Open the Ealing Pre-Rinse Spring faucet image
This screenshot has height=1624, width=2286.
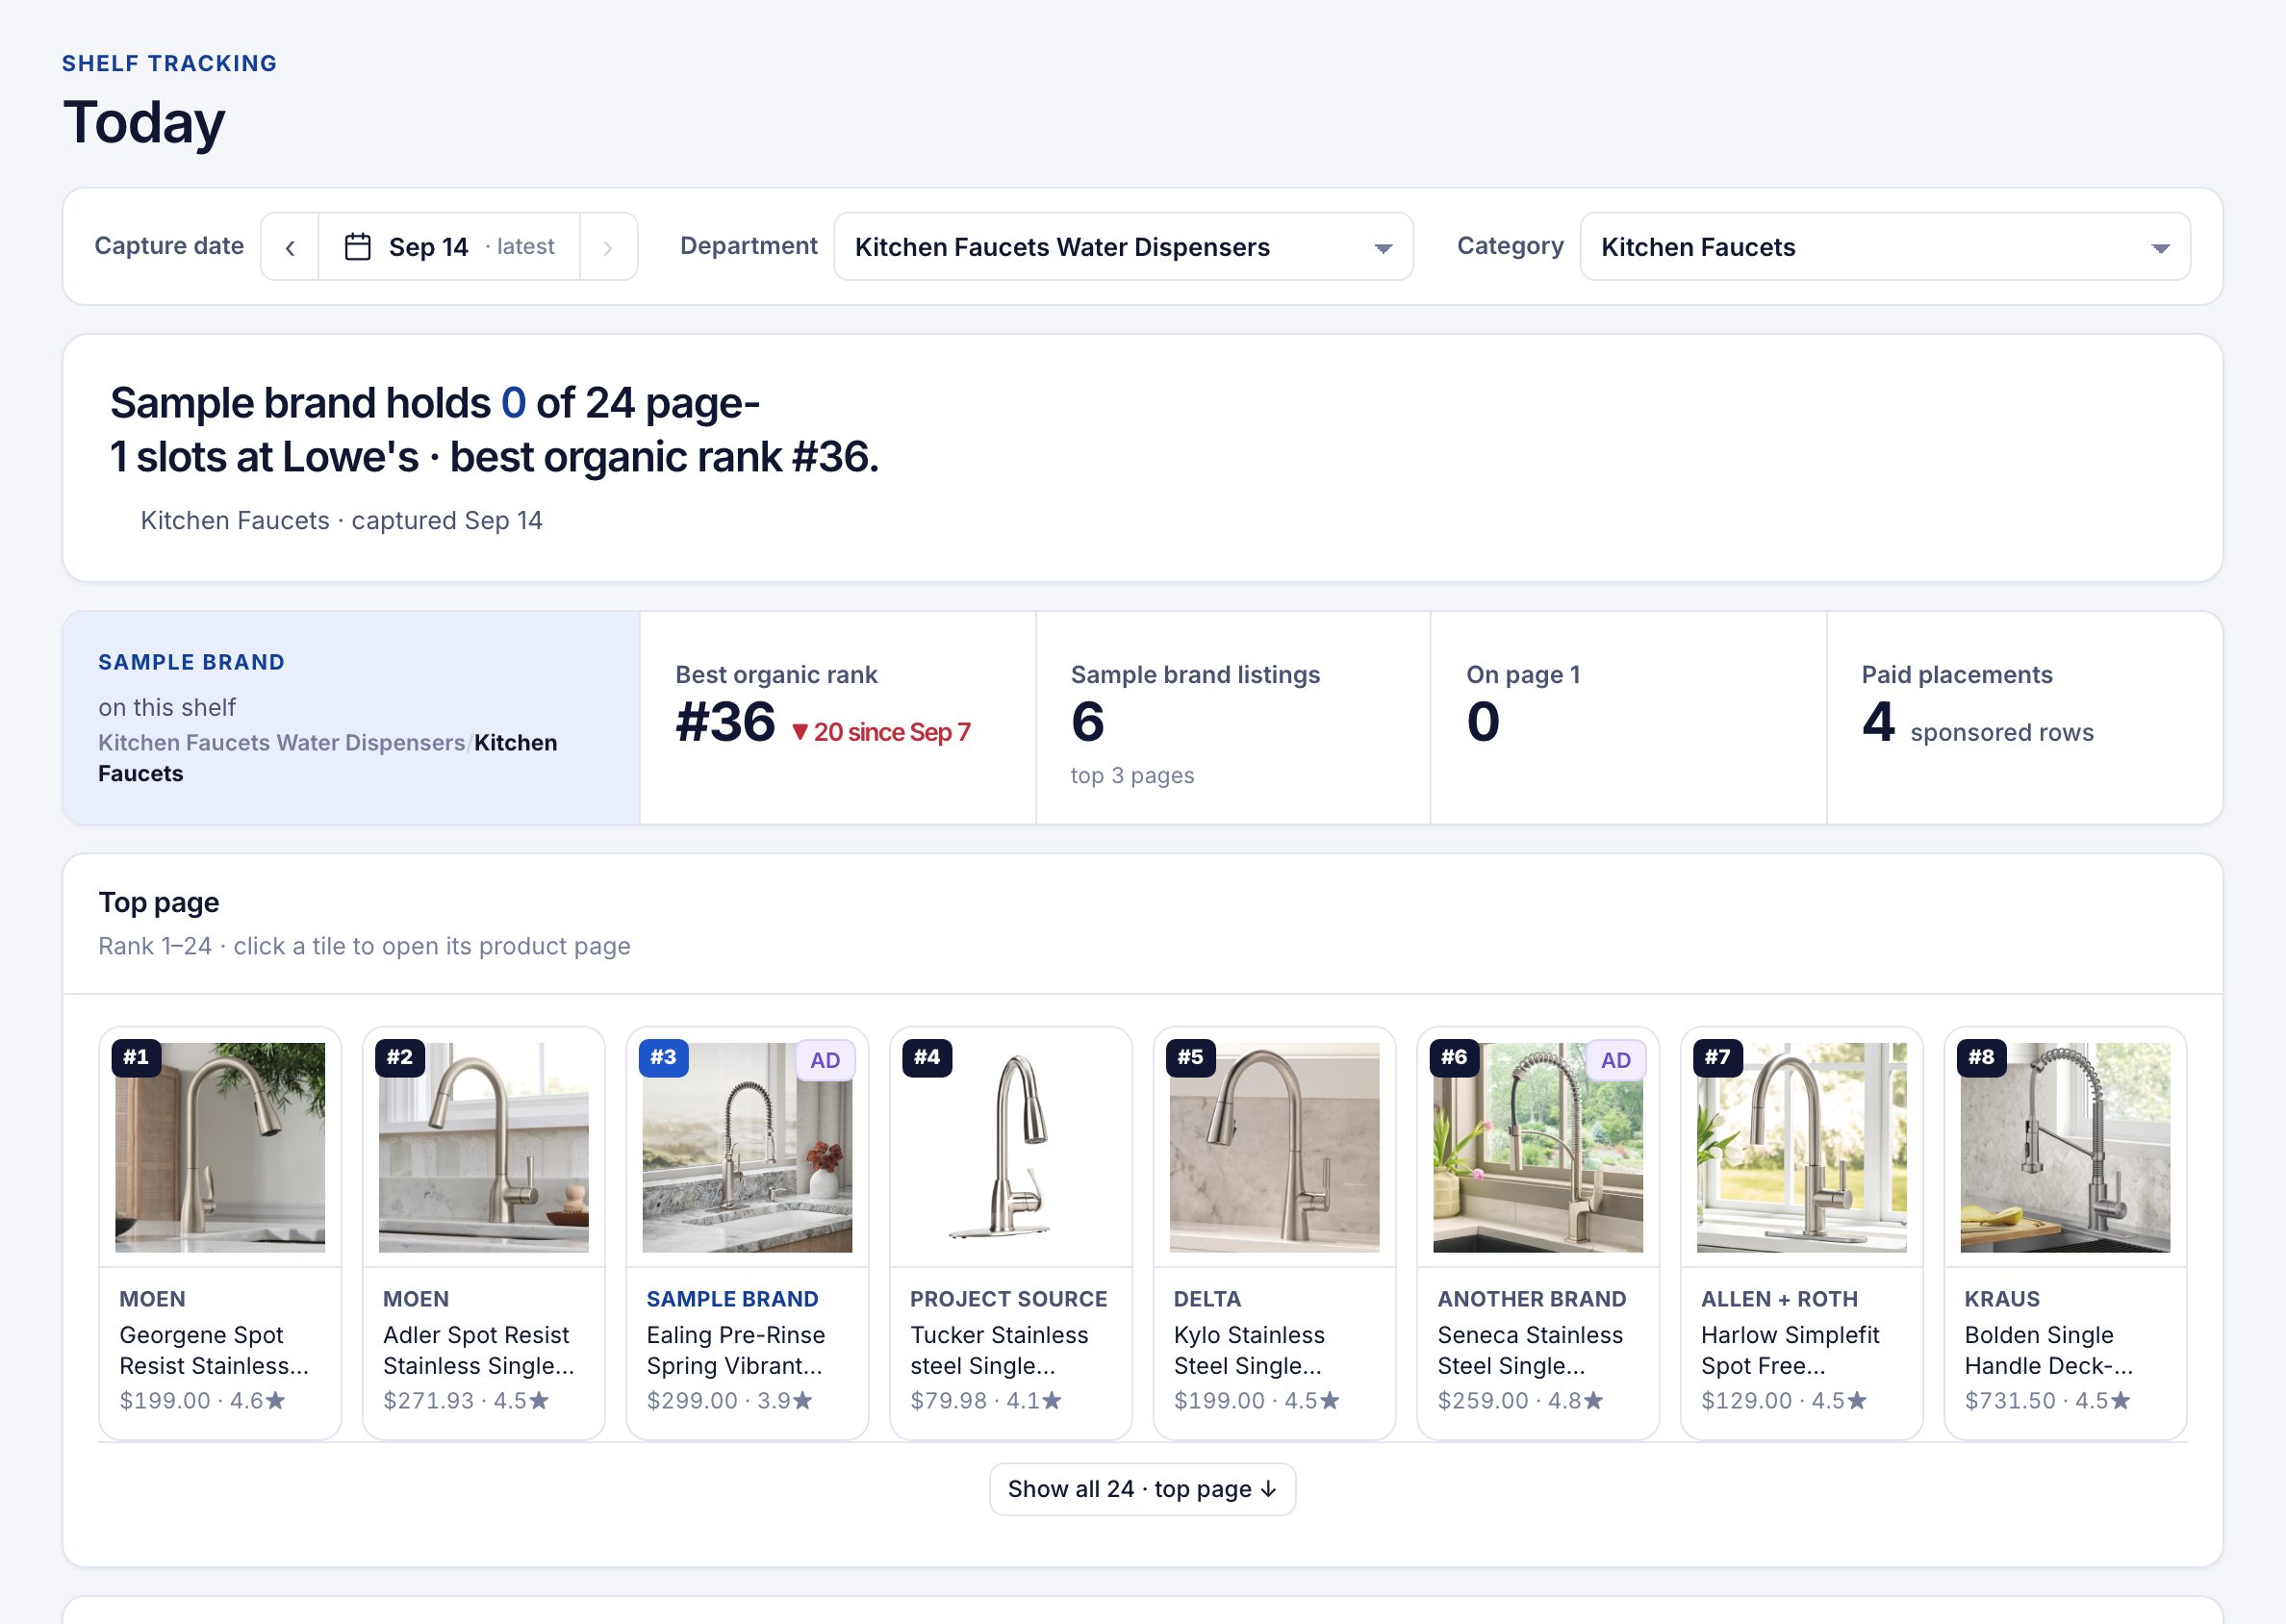(747, 1147)
